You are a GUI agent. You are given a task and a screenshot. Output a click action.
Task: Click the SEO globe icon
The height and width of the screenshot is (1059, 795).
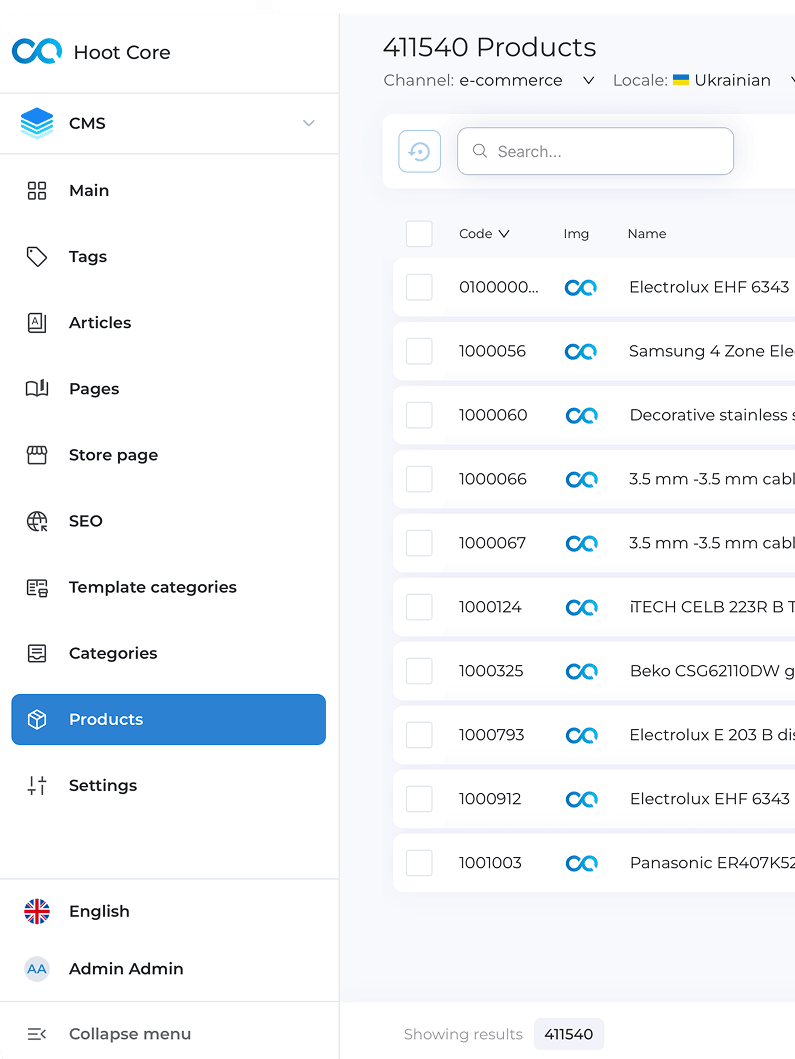point(36,521)
